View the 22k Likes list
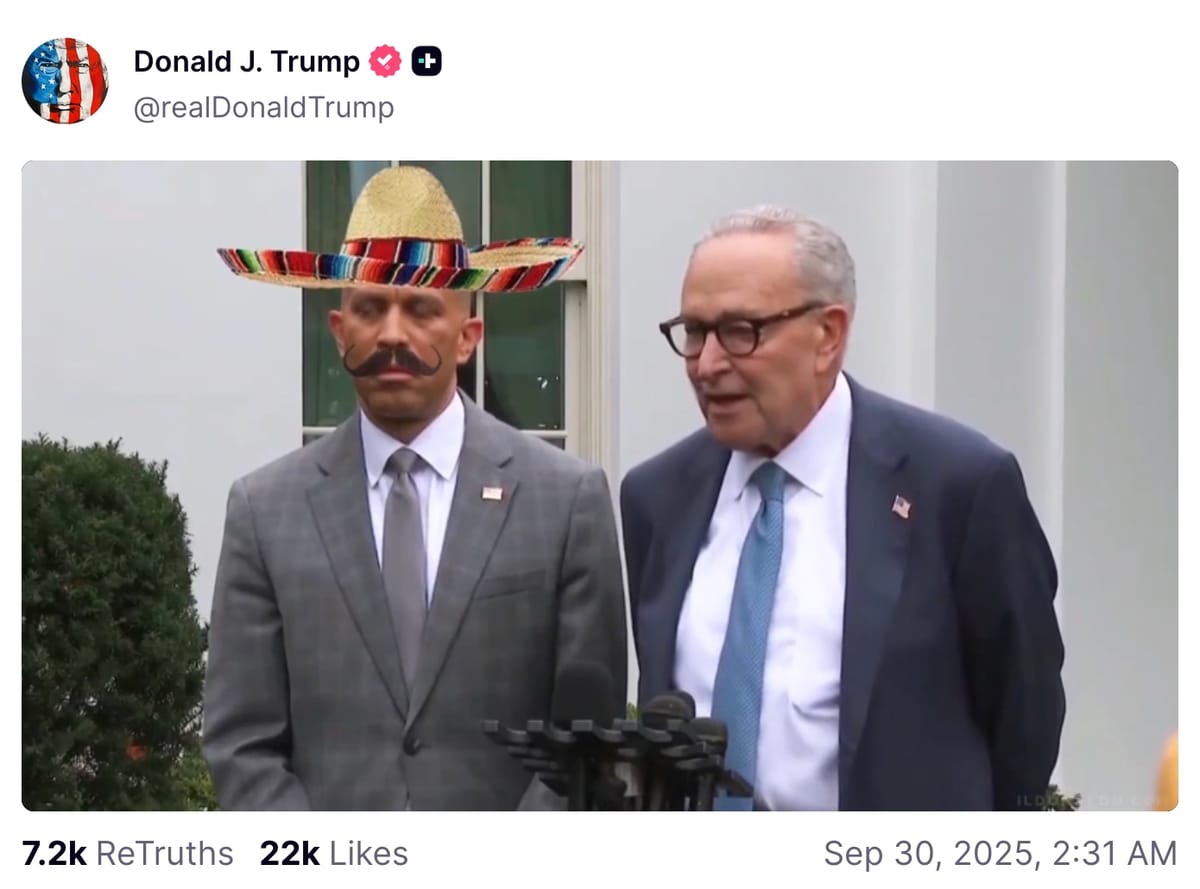The width and height of the screenshot is (1200, 889). 334,853
